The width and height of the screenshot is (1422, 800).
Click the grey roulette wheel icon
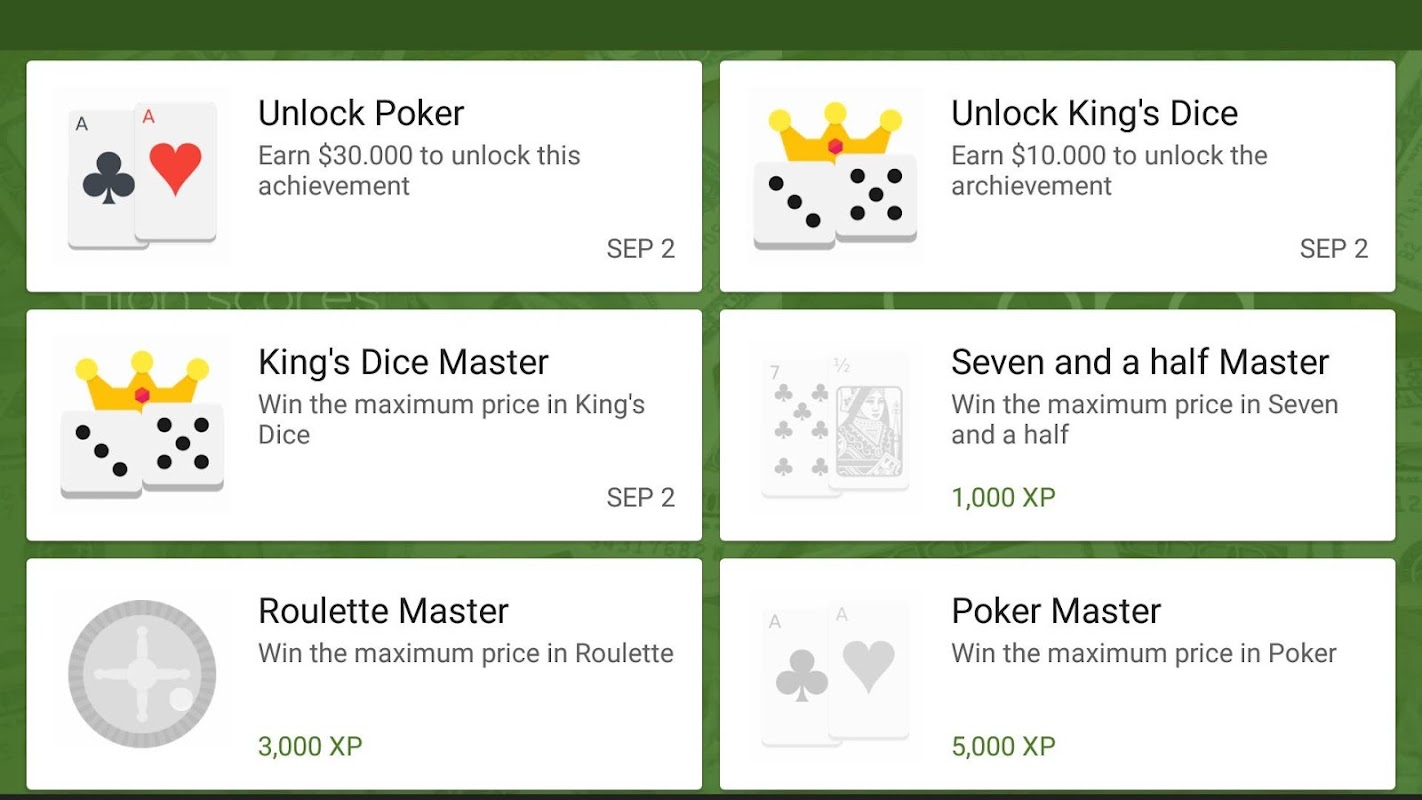coord(141,674)
